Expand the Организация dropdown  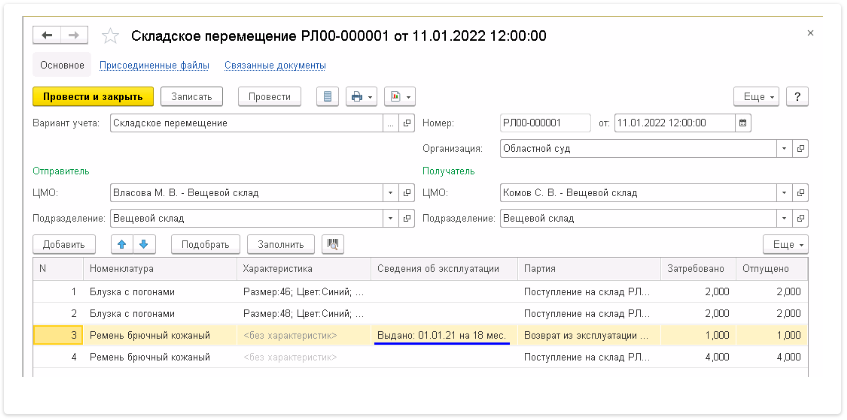(785, 148)
